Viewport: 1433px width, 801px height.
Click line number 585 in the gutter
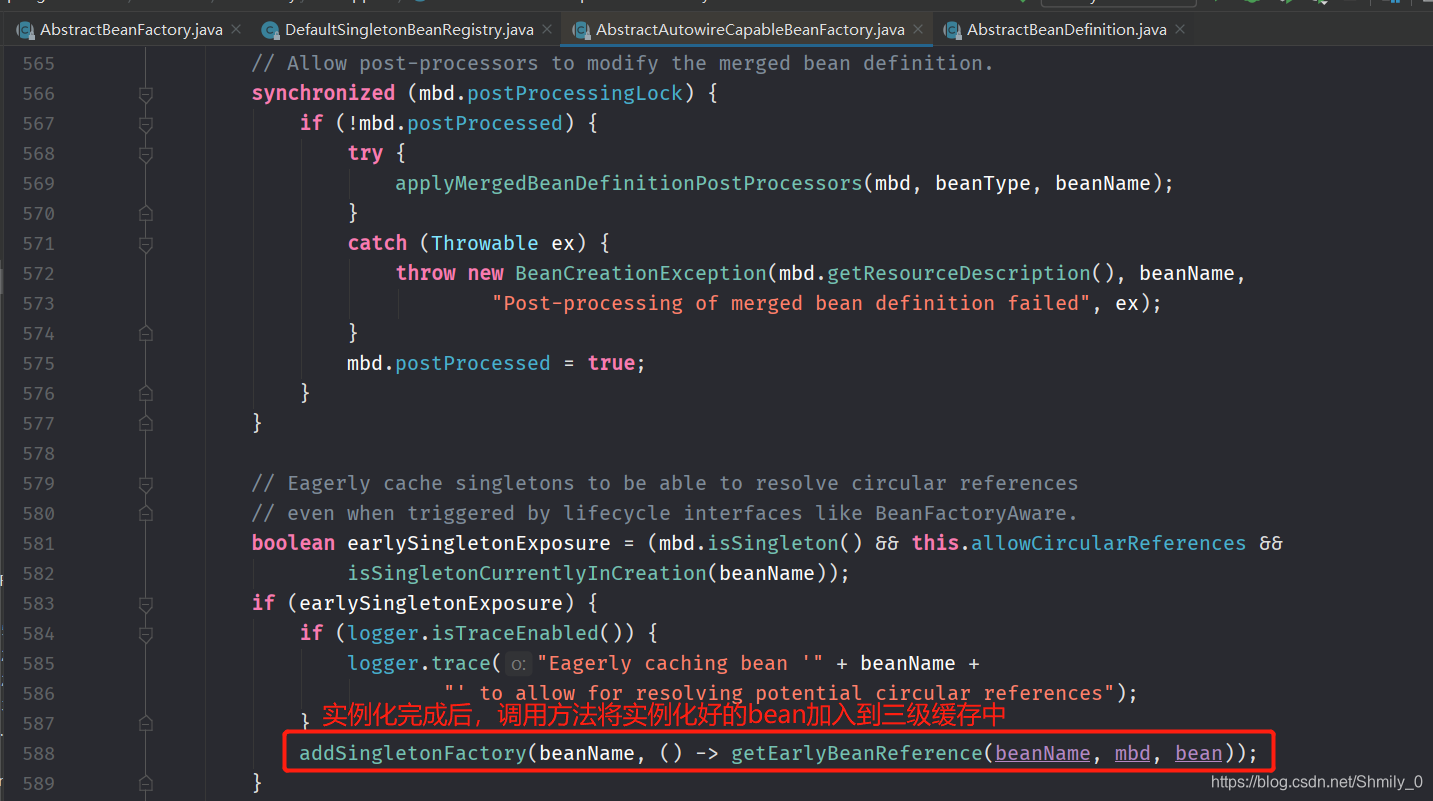pyautogui.click(x=38, y=663)
